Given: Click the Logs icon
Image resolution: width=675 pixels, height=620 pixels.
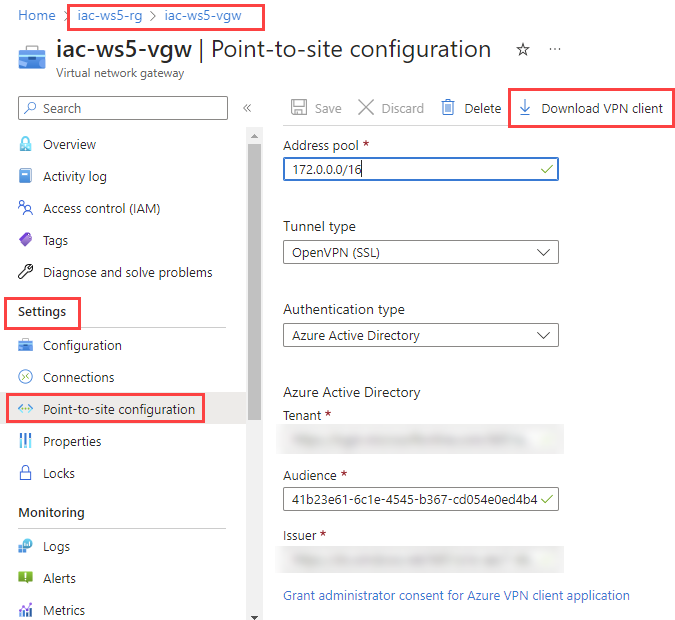Looking at the screenshot, I should click(x=25, y=546).
